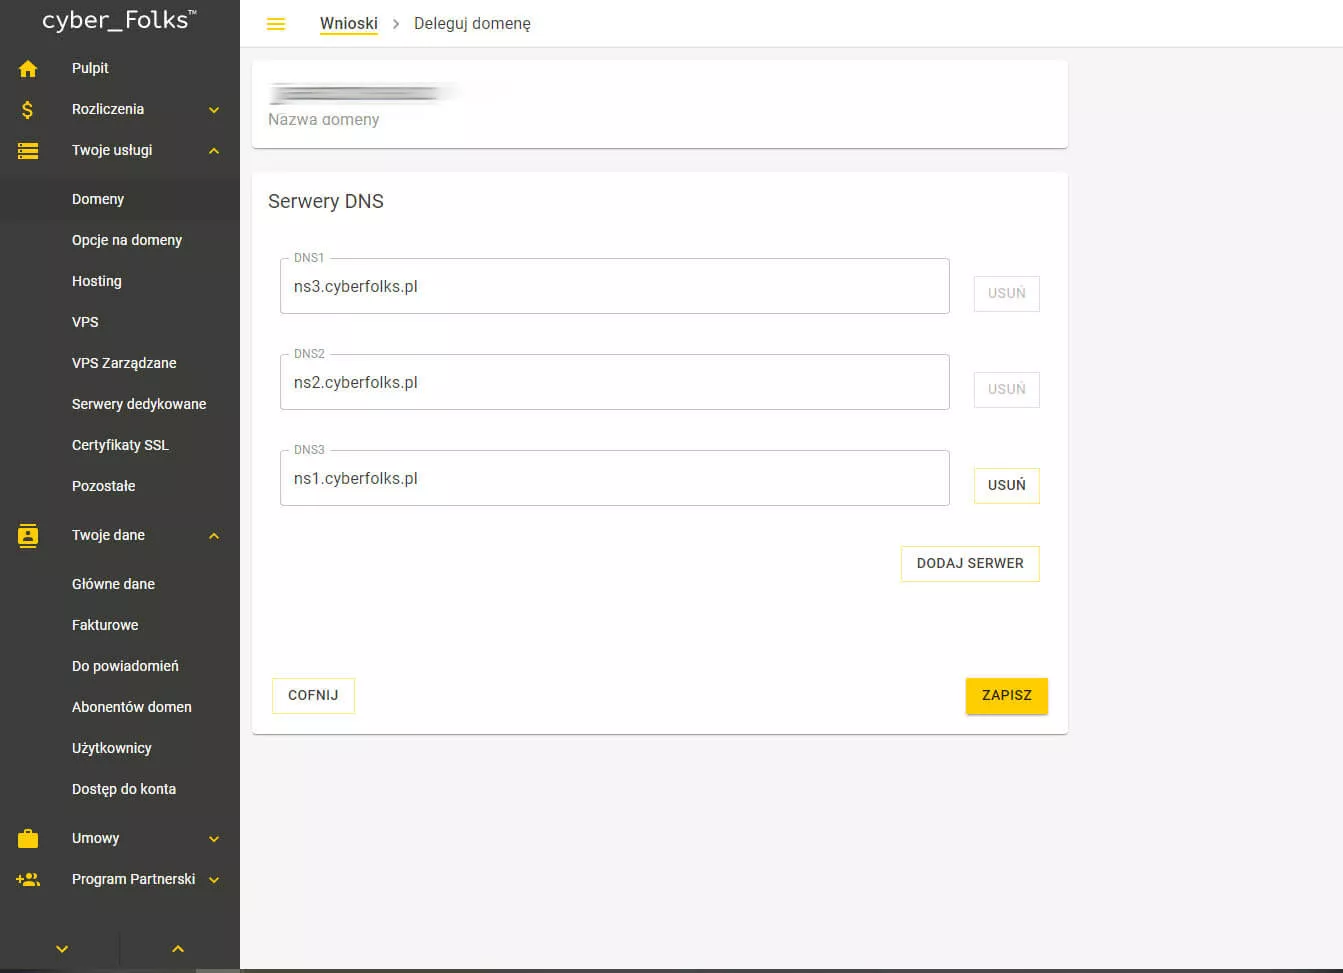Click the Umowy briefcase icon
The image size is (1343, 973).
(x=28, y=838)
